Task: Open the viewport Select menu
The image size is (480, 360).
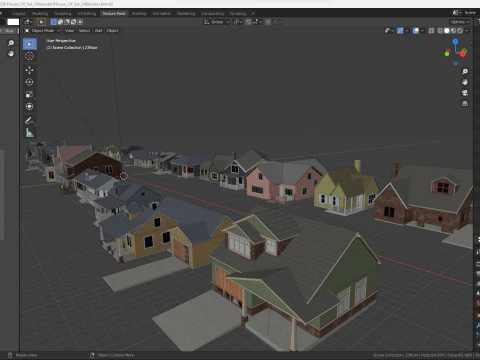Action: [x=84, y=31]
